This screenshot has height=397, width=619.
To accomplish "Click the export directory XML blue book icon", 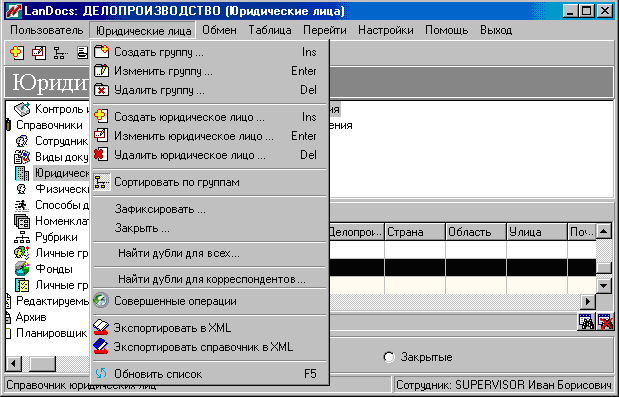I will coord(101,346).
